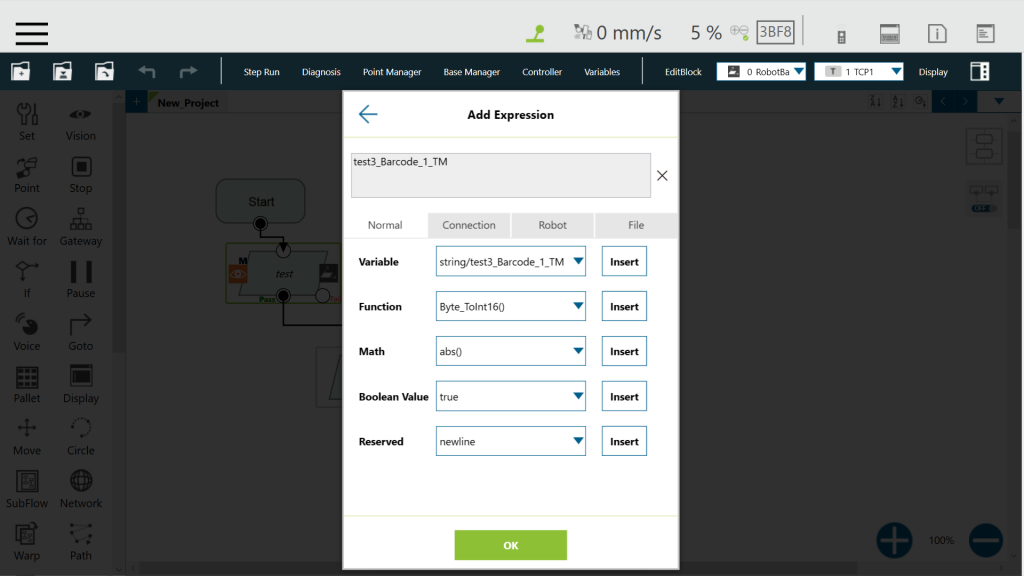Viewport: 1024px width, 576px height.
Task: Open Point Manager in the toolbar
Action: click(x=392, y=72)
